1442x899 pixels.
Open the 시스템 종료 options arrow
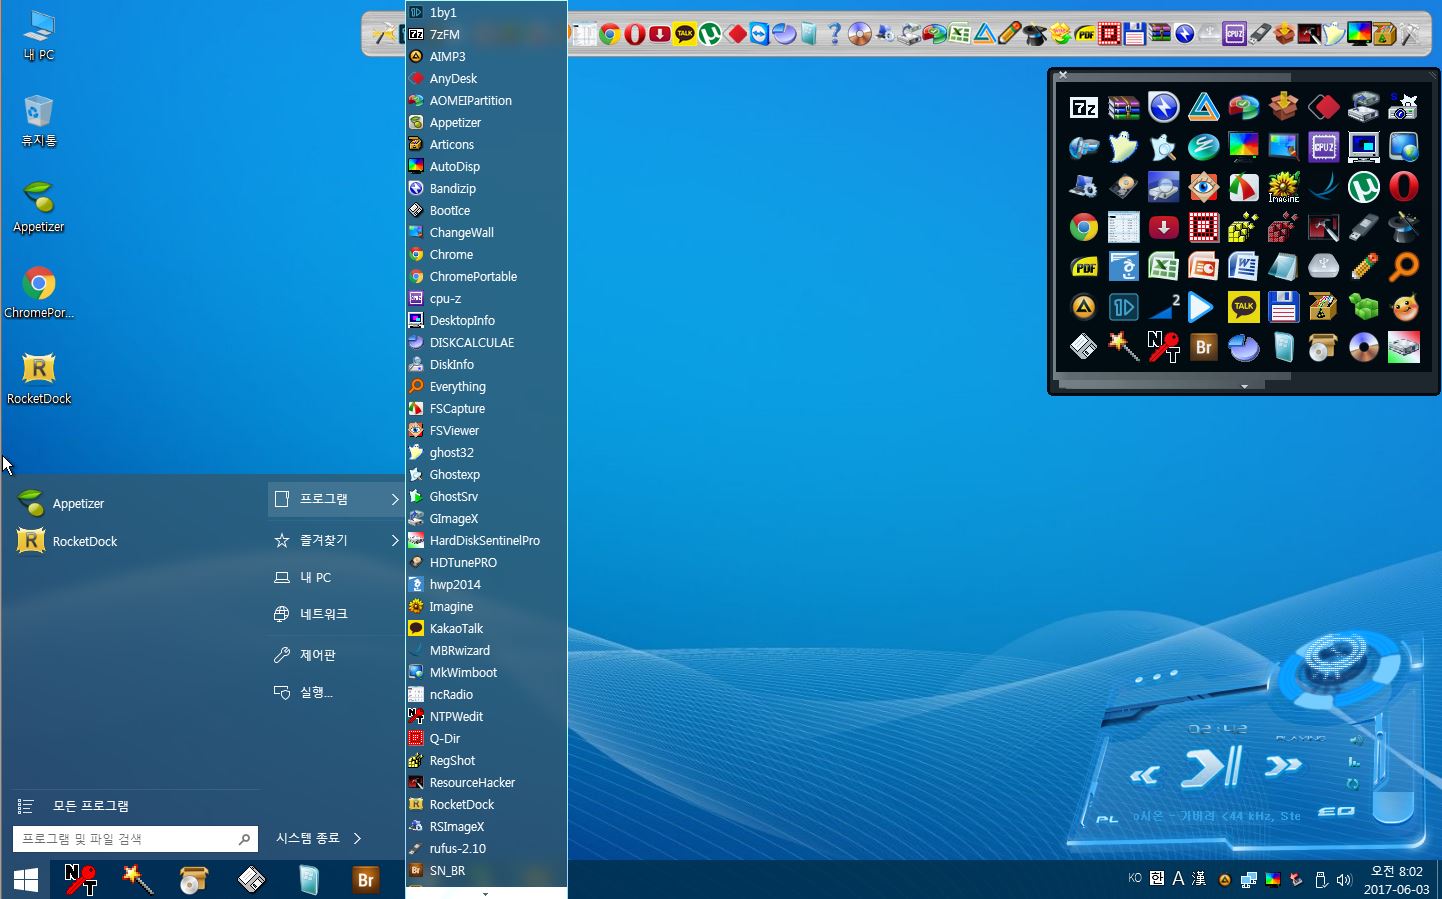[x=357, y=838]
